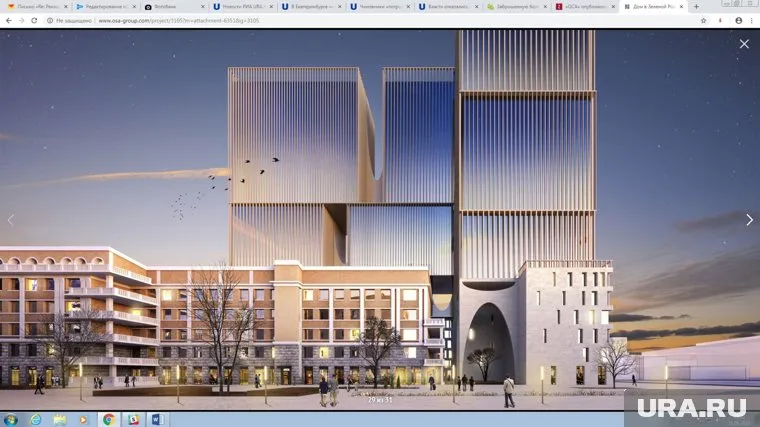Image resolution: width=760 pixels, height=427 pixels.
Task: Click the building rendering image
Action: 380,230
